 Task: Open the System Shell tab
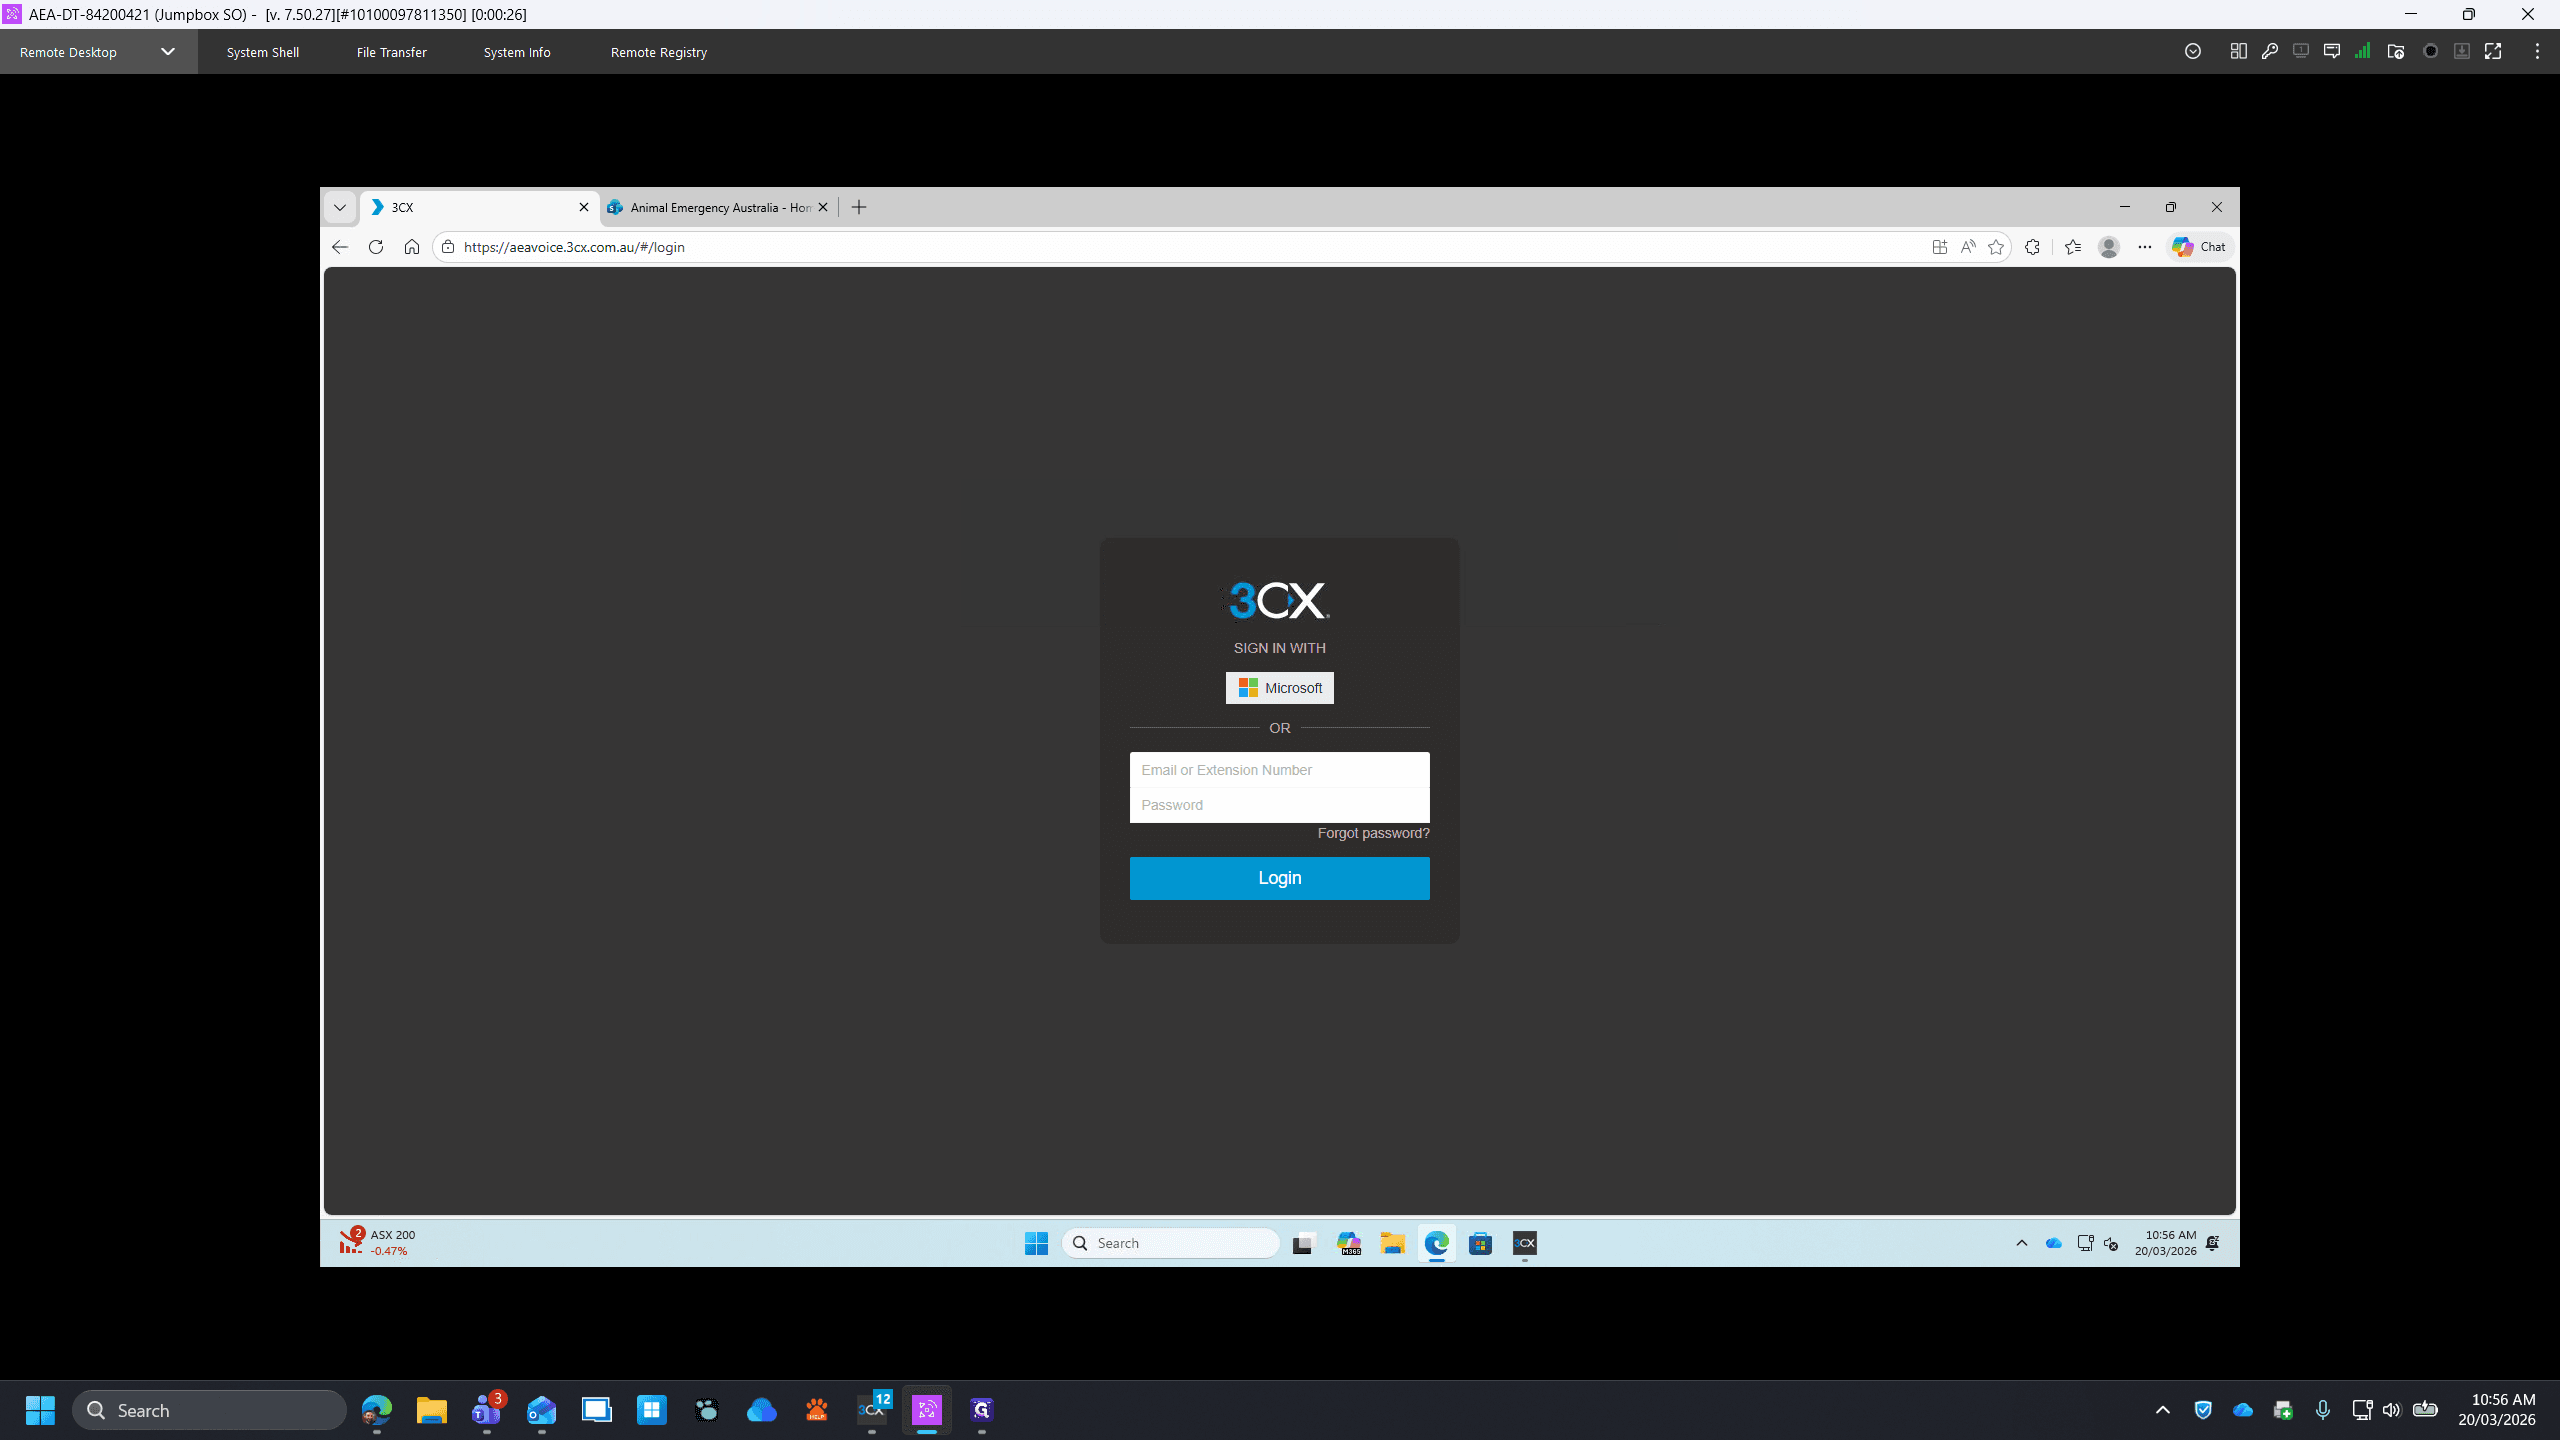(263, 52)
